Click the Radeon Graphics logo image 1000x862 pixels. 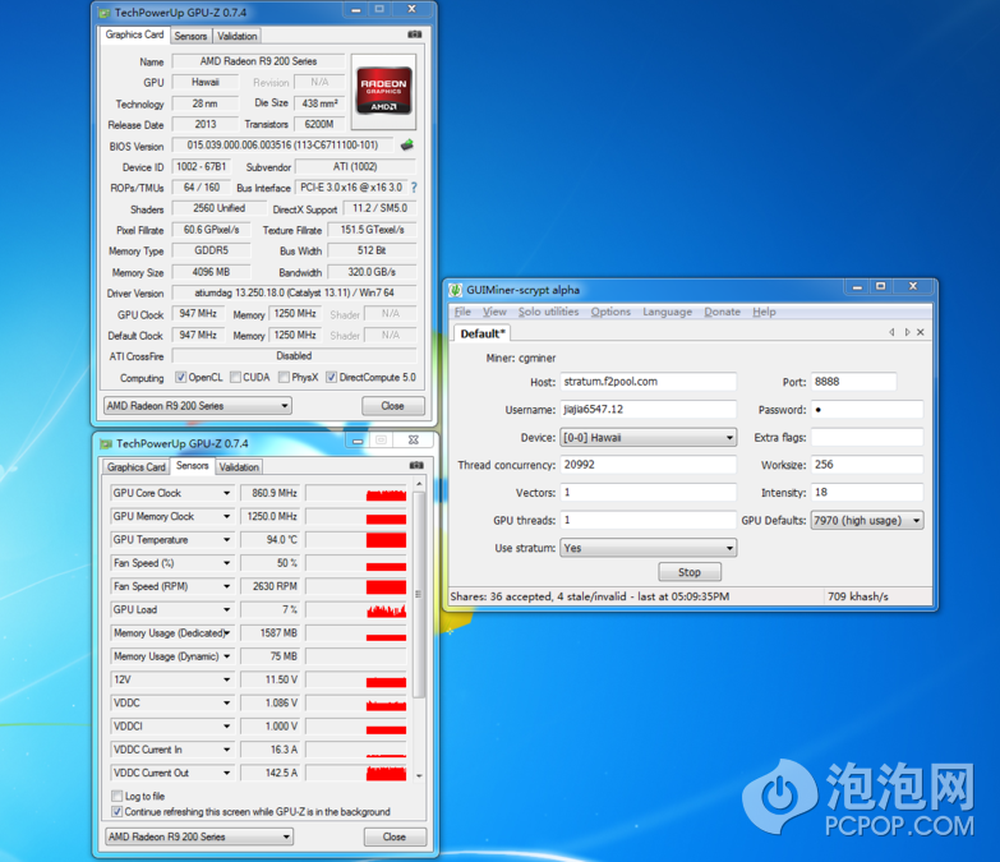[x=383, y=92]
